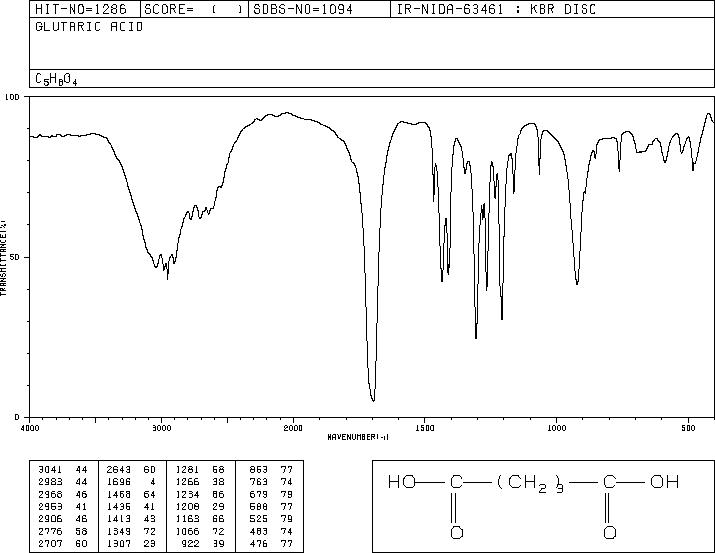
Task: Select the 922 peak table entry
Action: (190, 544)
